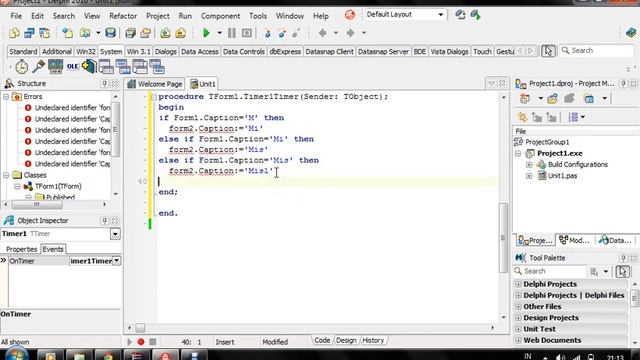Select the Timer component on System palette
The image size is (640, 360).
[x=22, y=67]
